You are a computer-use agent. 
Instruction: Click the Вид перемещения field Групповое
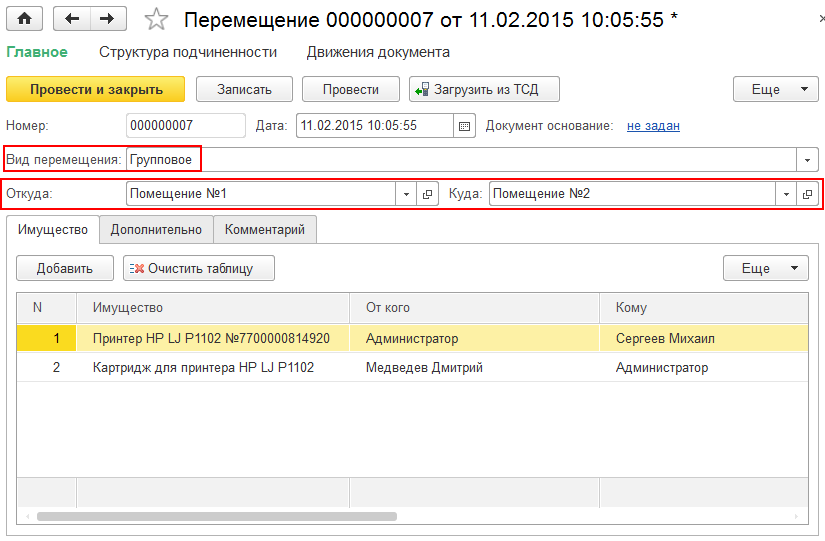[x=461, y=160]
